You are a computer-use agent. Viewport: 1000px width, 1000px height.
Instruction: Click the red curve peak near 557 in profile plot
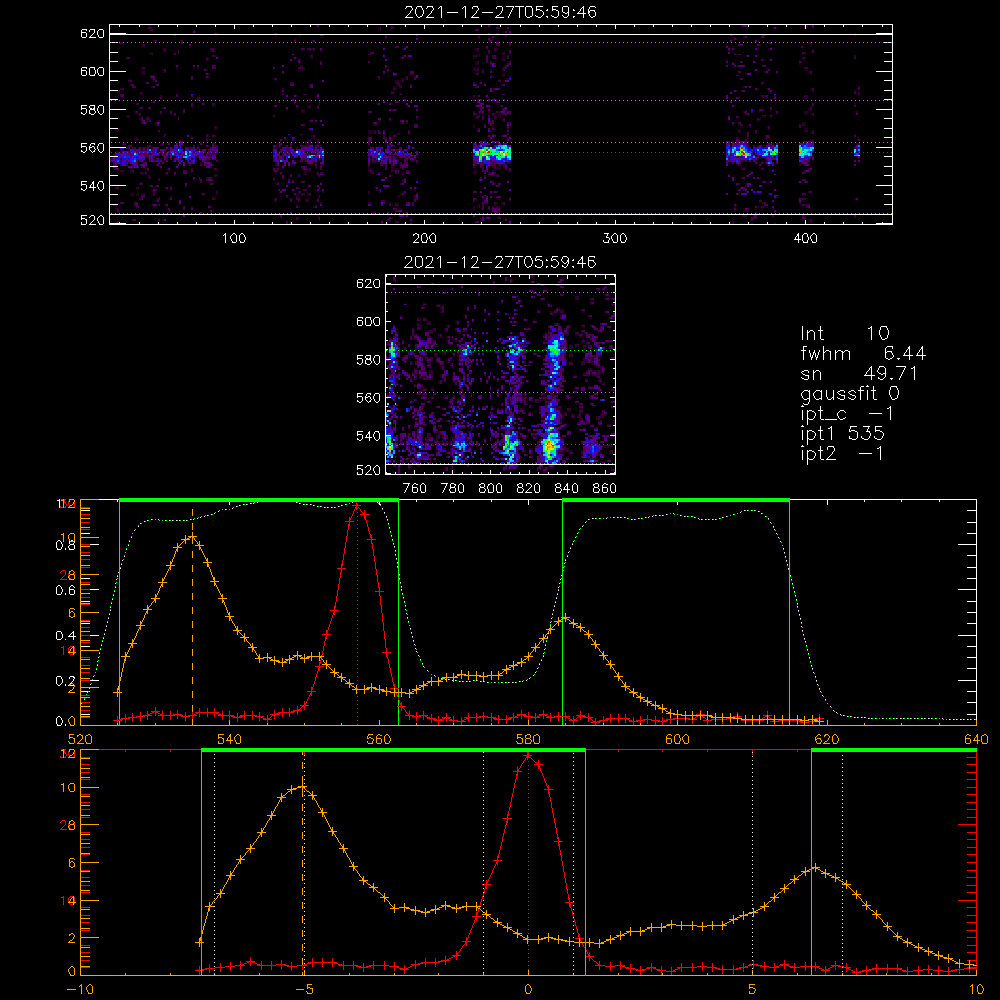tap(357, 505)
